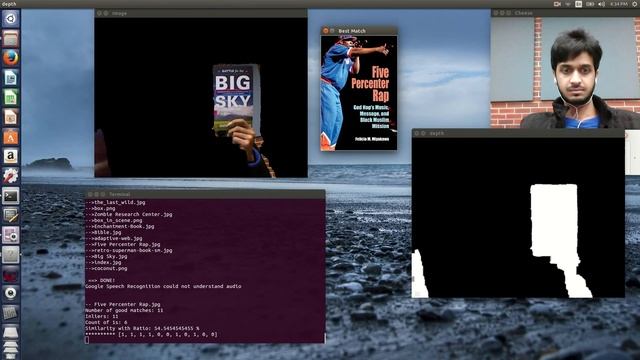Viewport: 640px width, 360px height.
Task: Click 'Number of good matches: 11' line
Action: (x=124, y=310)
